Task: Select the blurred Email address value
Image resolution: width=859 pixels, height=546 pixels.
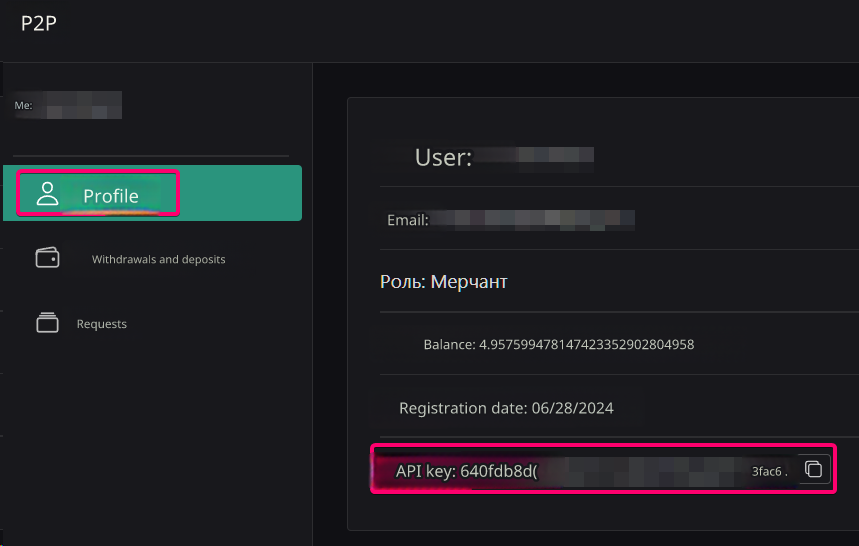Action: pos(532,220)
